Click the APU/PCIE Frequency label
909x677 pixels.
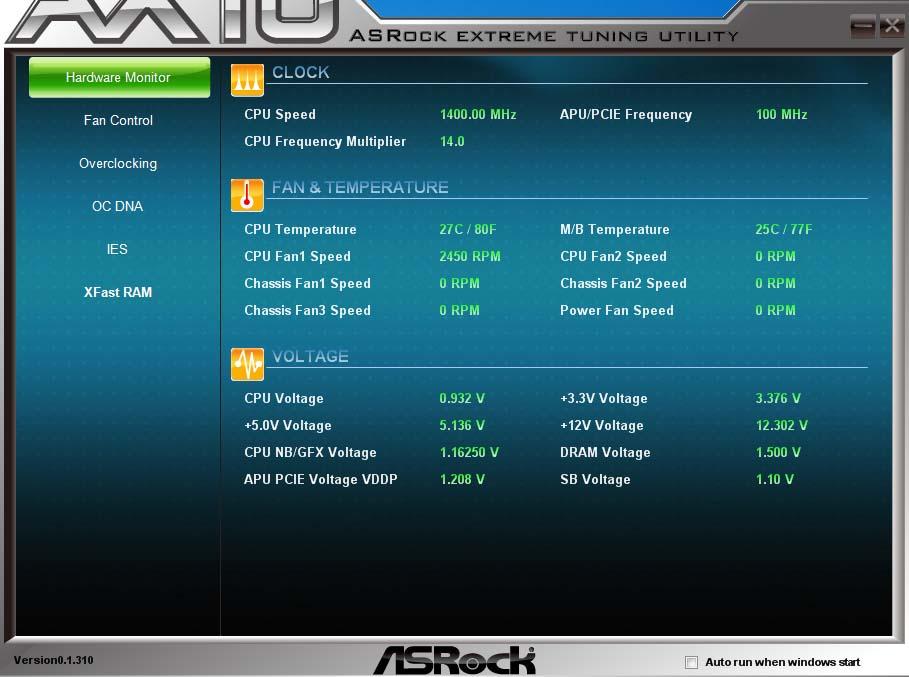tap(626, 114)
